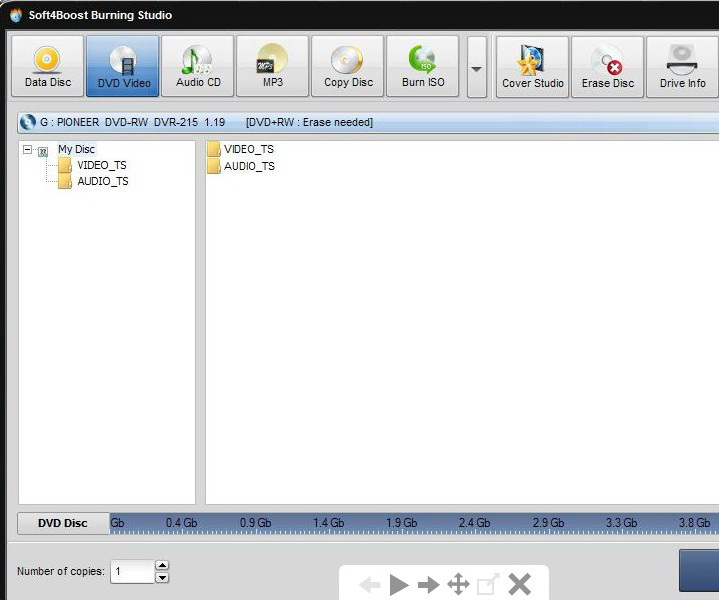This screenshot has width=719, height=600.
Task: Click the DVD Disc size selector button
Action: [x=63, y=523]
